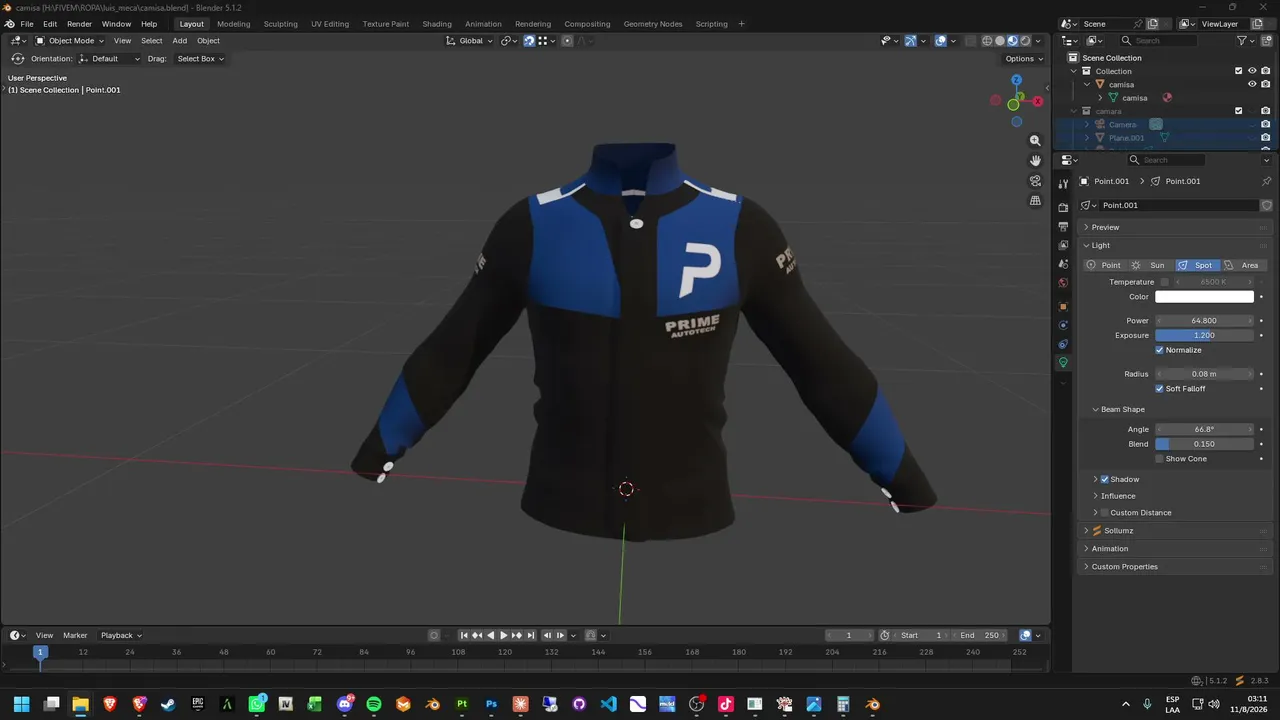Toggle the camera view icon in viewport
The image size is (1280, 720).
point(1035,181)
